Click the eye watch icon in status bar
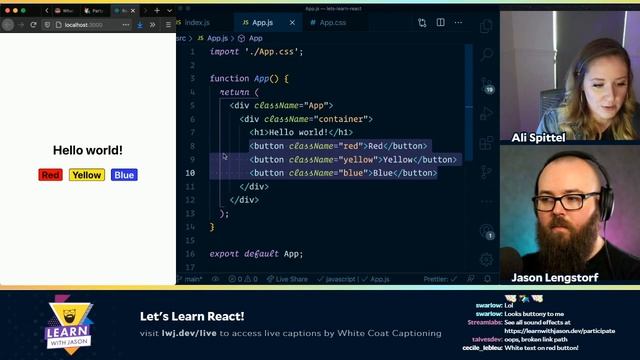The height and width of the screenshot is (360, 640). coord(216,279)
